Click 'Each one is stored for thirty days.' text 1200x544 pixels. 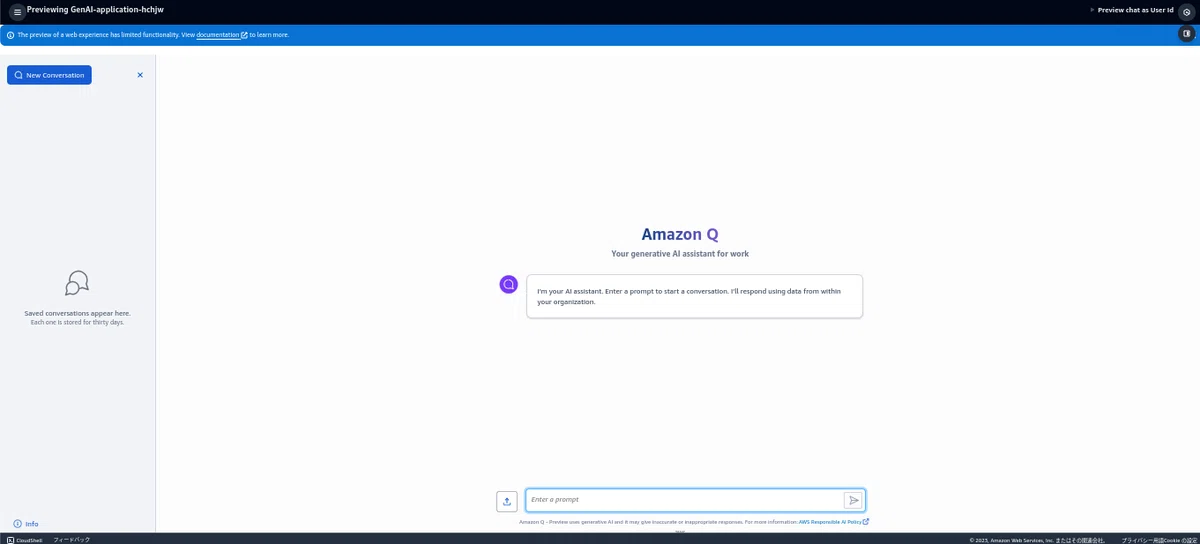[x=77, y=322]
